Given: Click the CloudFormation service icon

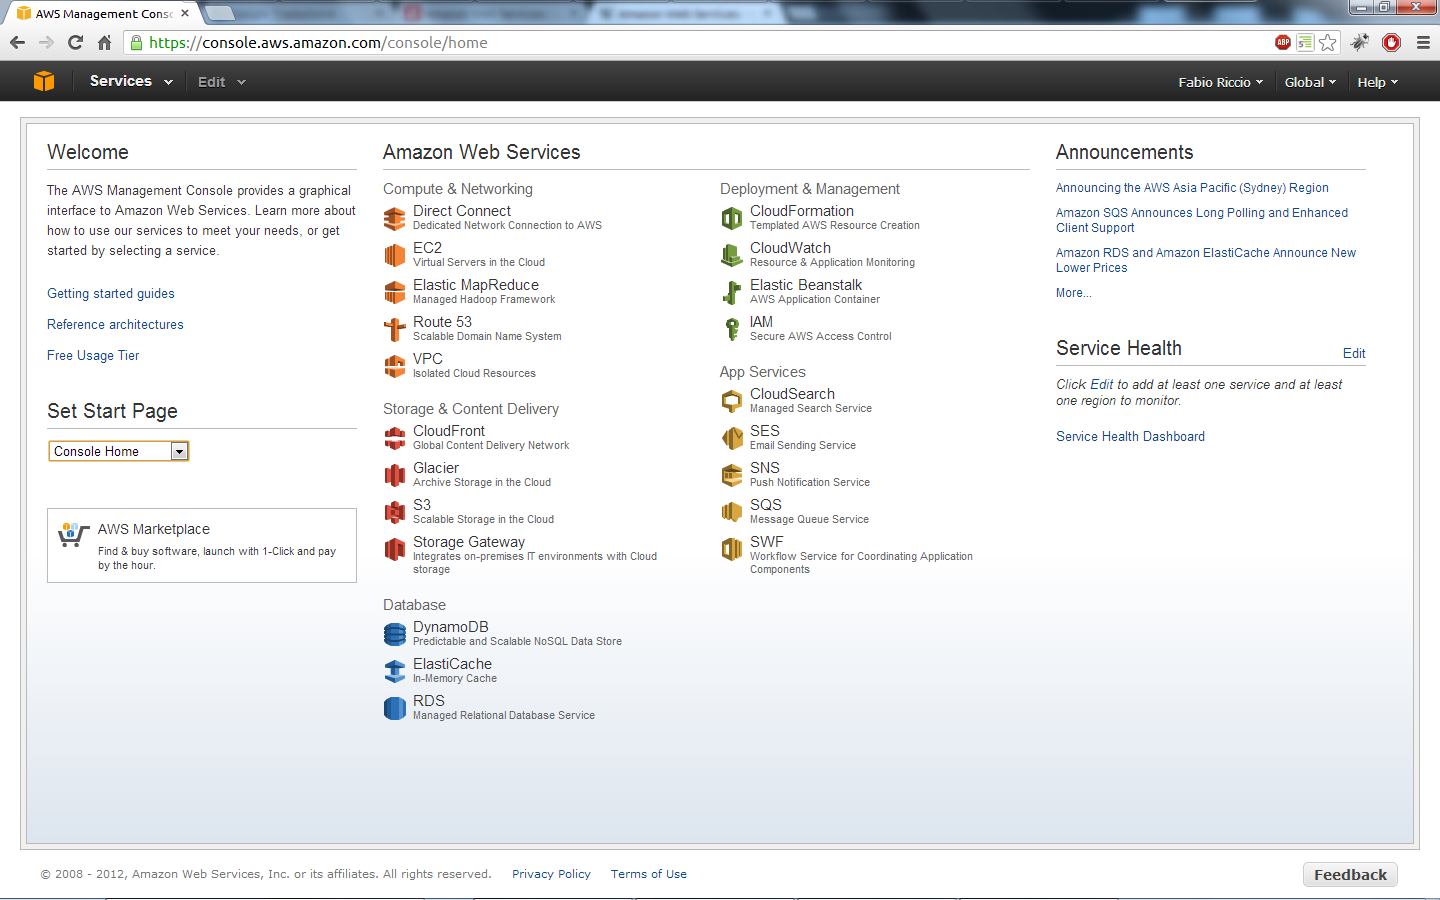Looking at the screenshot, I should point(732,218).
